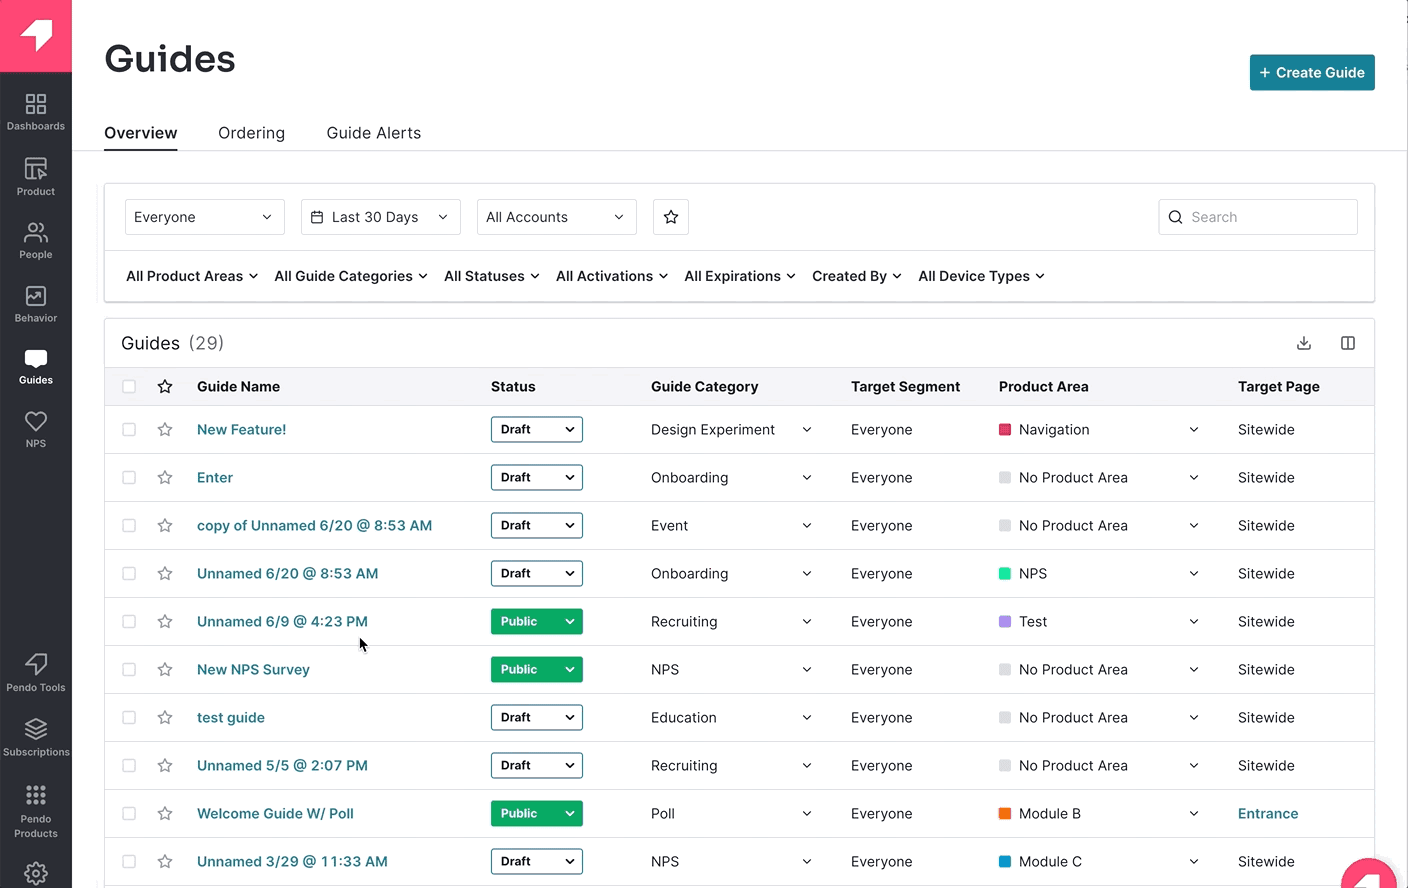1408x888 pixels.
Task: Click the Pendo logo home icon
Action: click(36, 36)
